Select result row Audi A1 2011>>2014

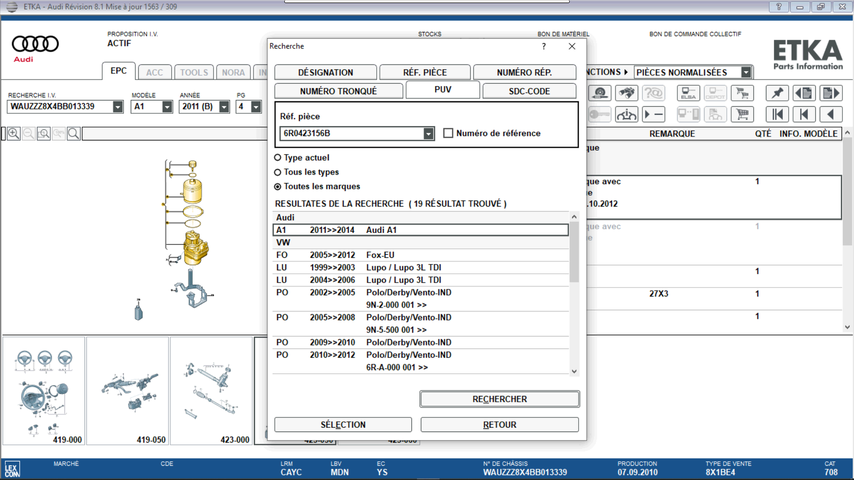420,230
